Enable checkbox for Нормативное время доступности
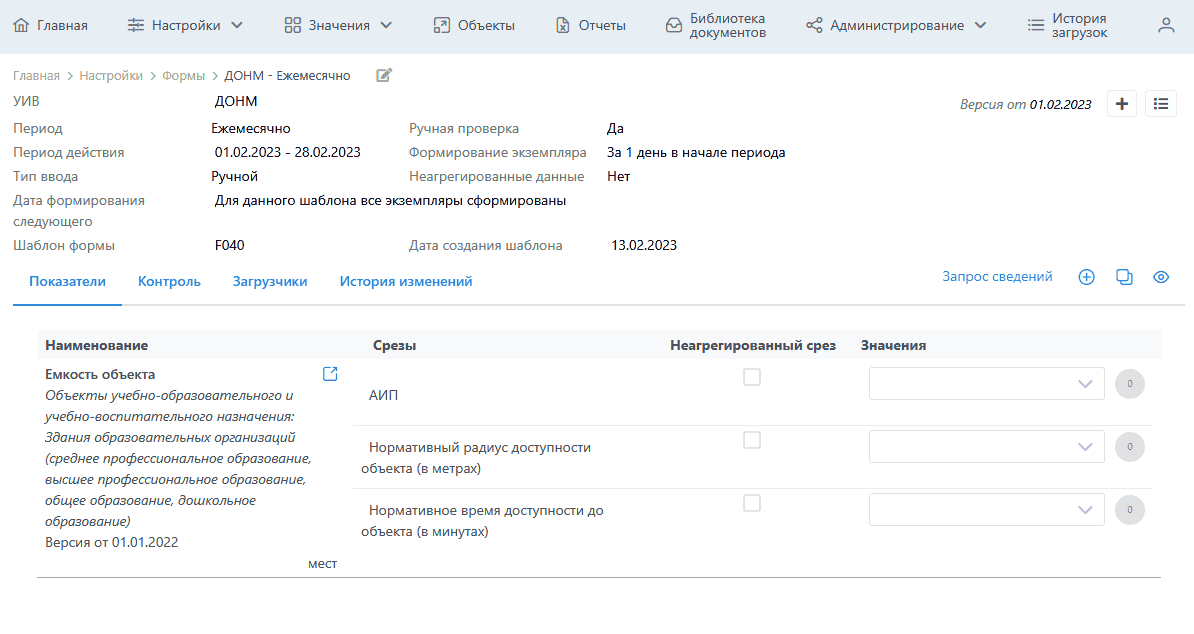The height and width of the screenshot is (634, 1194). point(752,503)
